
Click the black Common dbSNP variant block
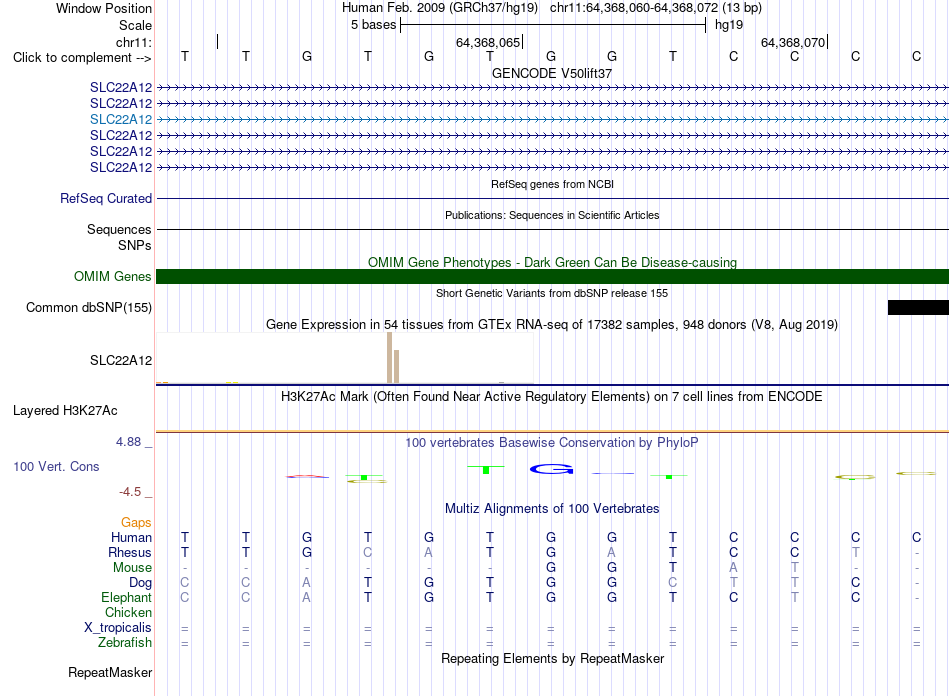point(918,307)
